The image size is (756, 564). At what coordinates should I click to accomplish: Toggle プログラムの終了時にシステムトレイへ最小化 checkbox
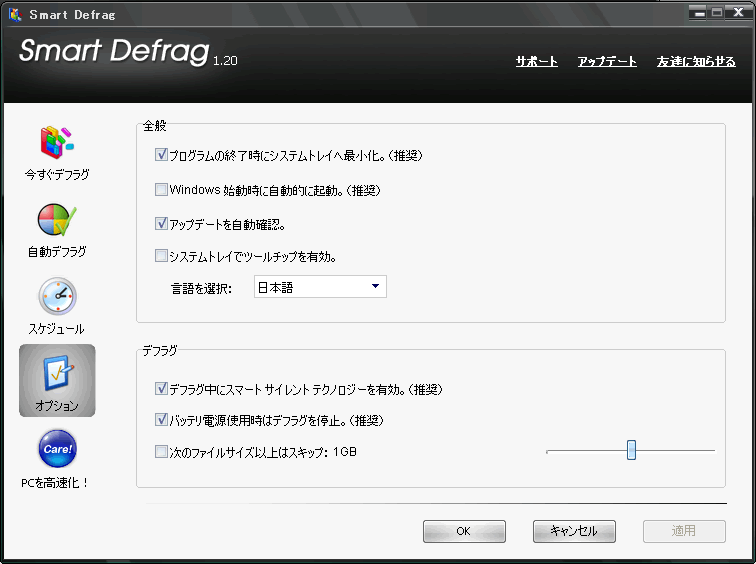(161, 155)
